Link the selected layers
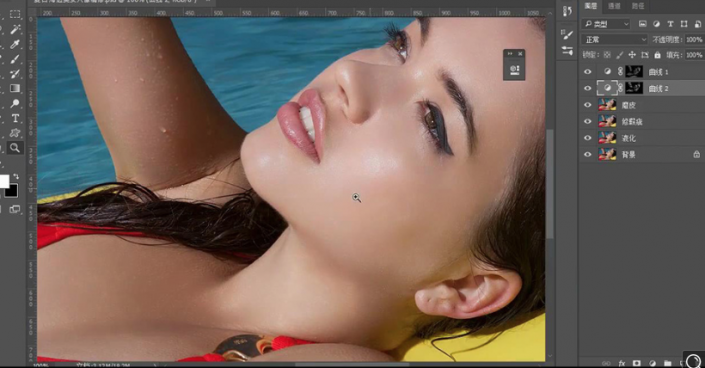Screen dimensions: 705x368 point(607,363)
